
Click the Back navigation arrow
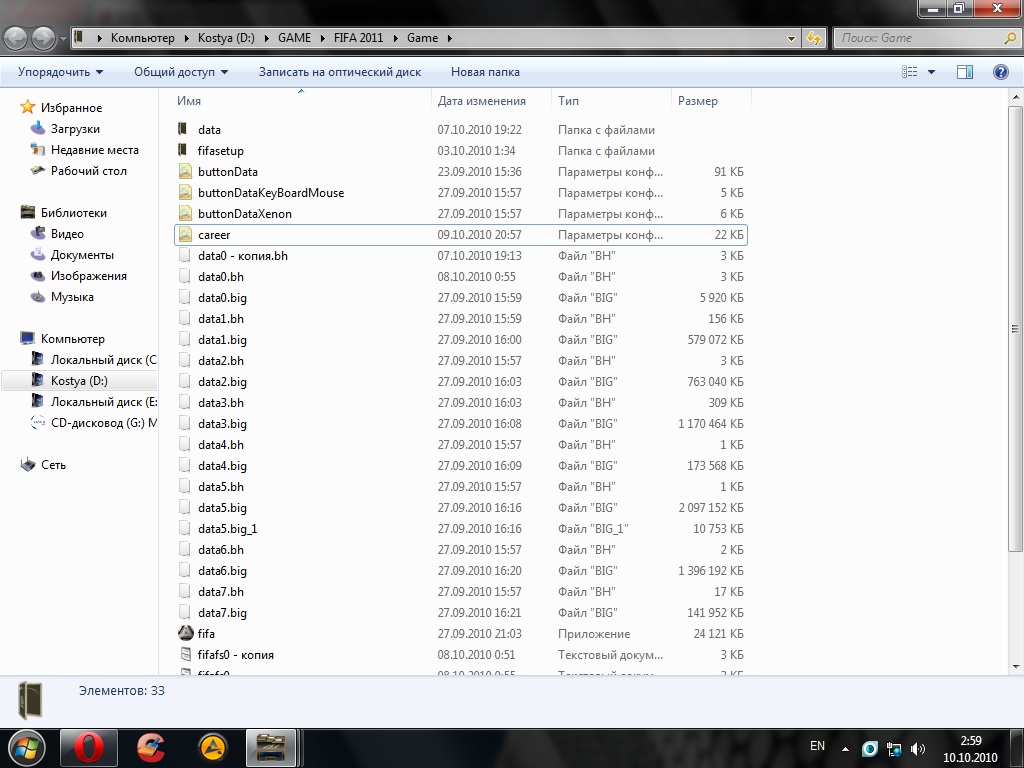(x=16, y=38)
